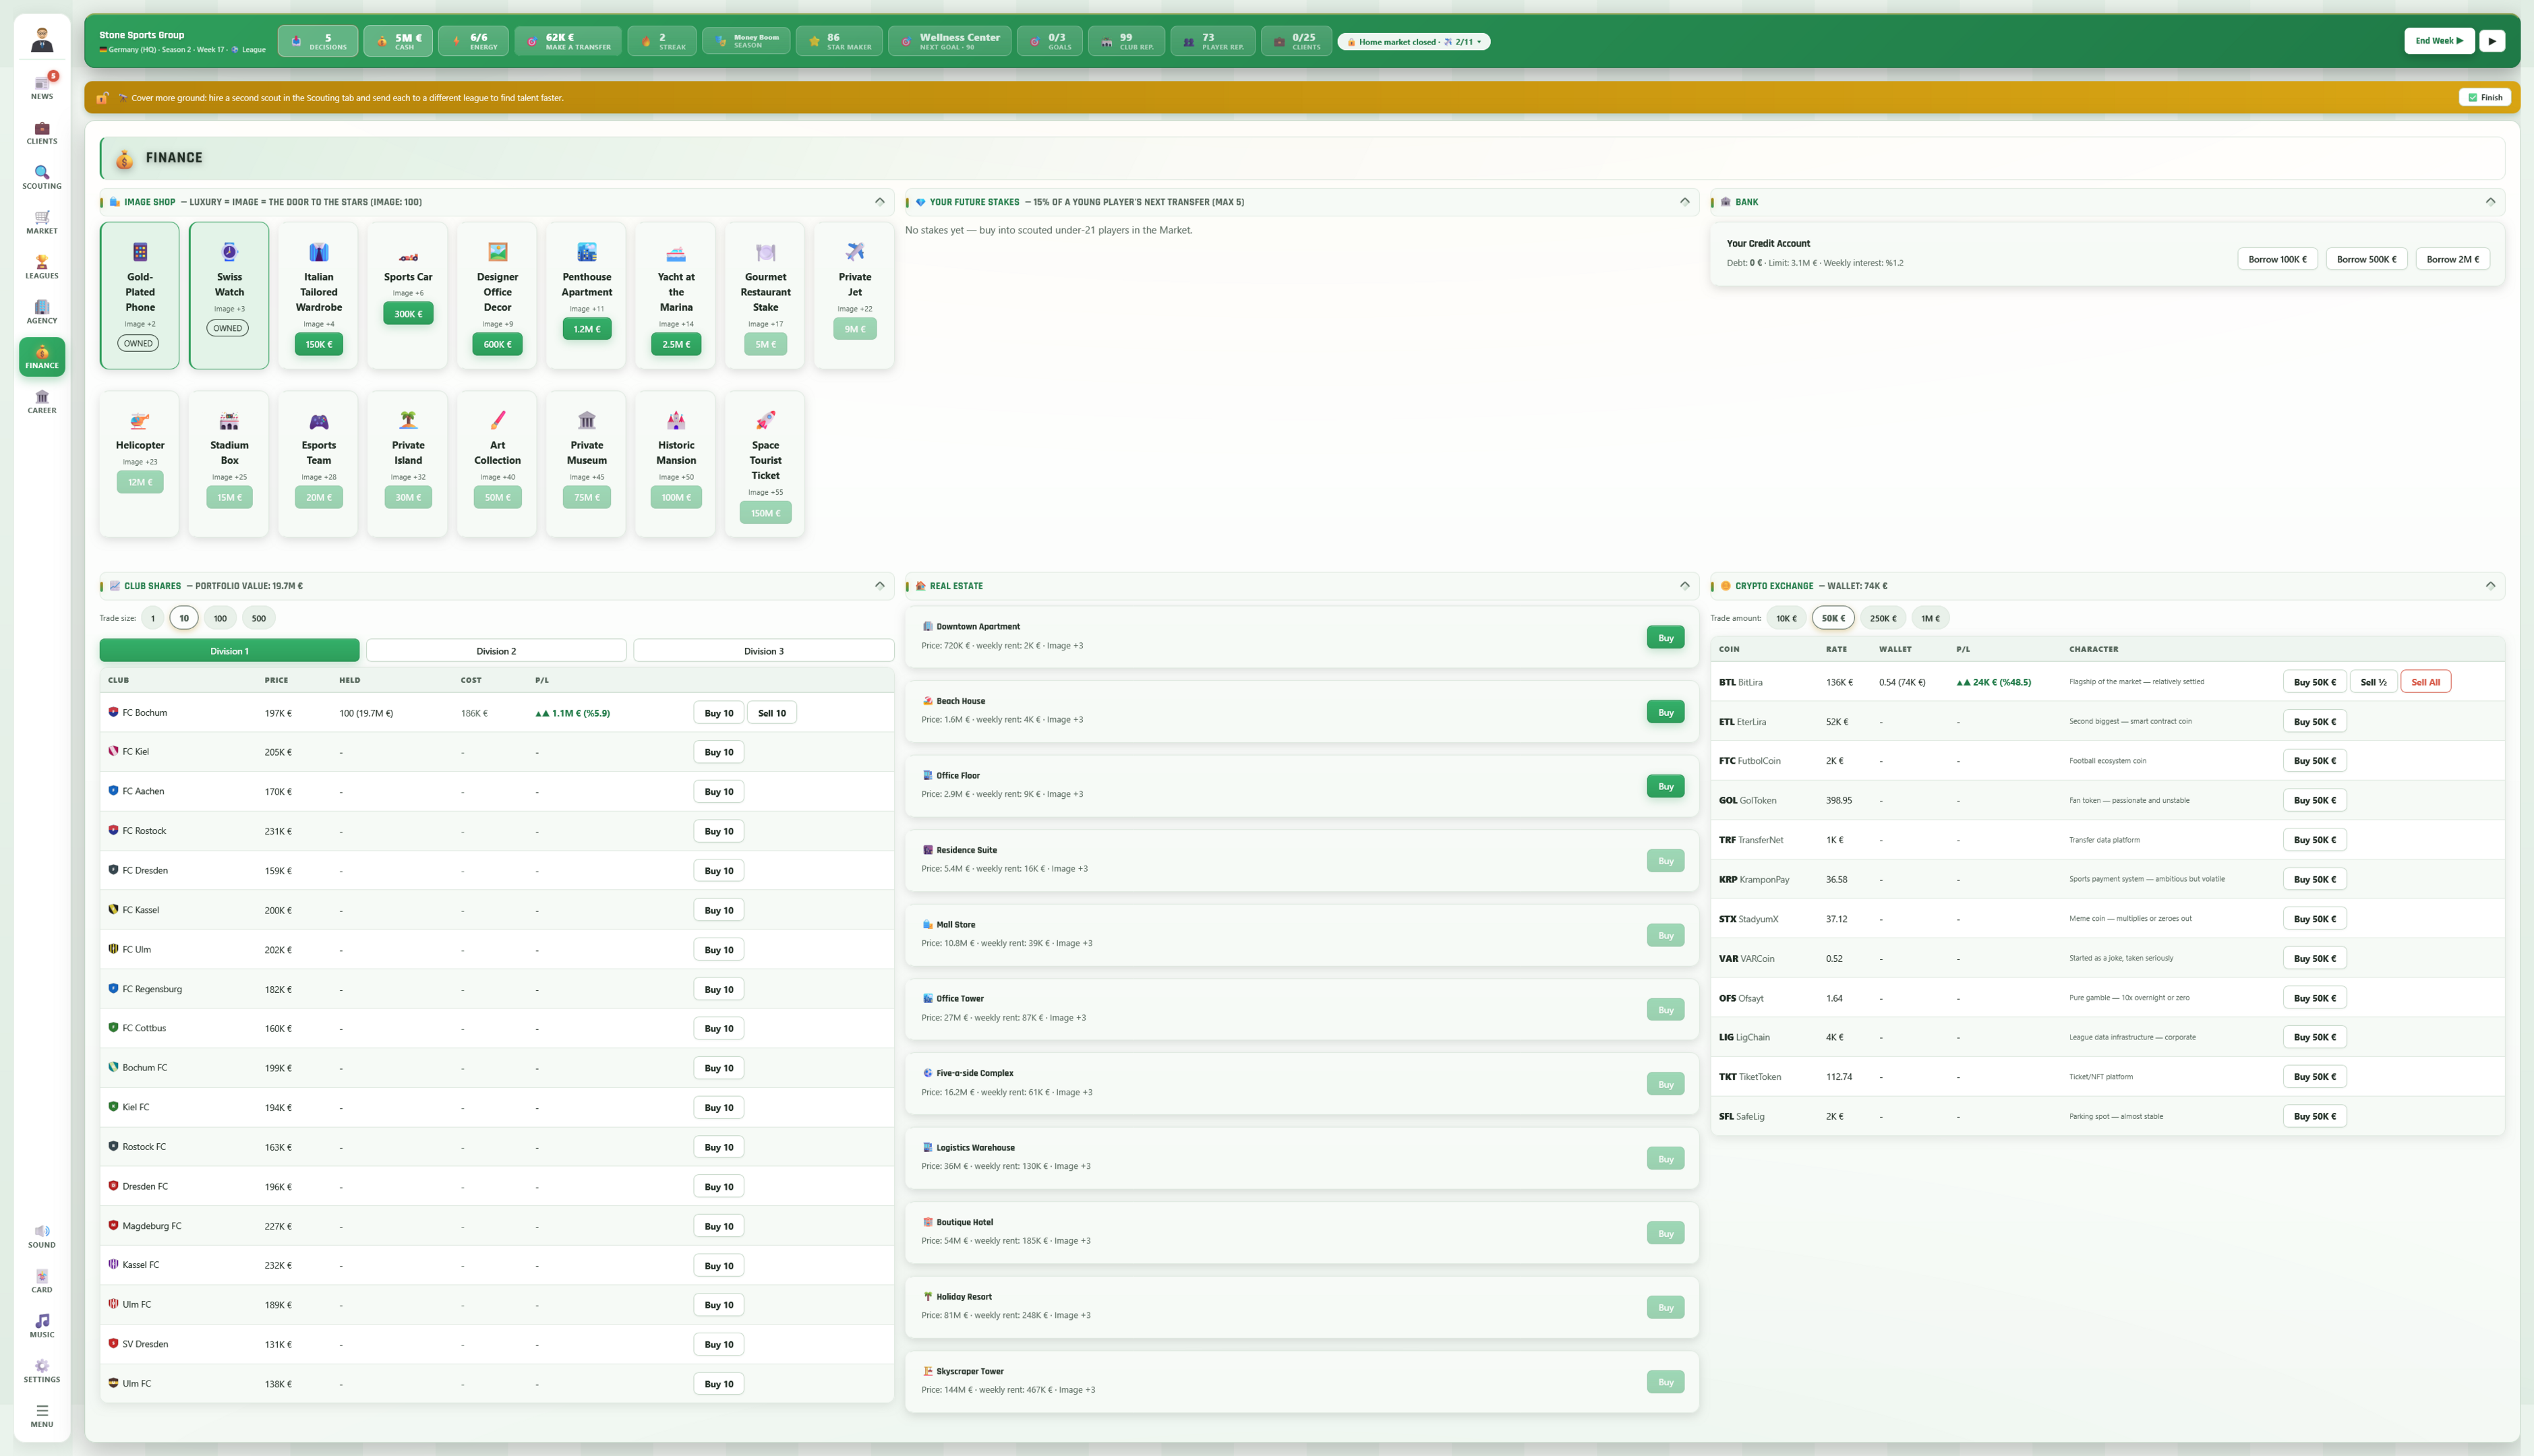Select crypto trade amount 50K €
The image size is (2534, 1456).
coord(1833,618)
